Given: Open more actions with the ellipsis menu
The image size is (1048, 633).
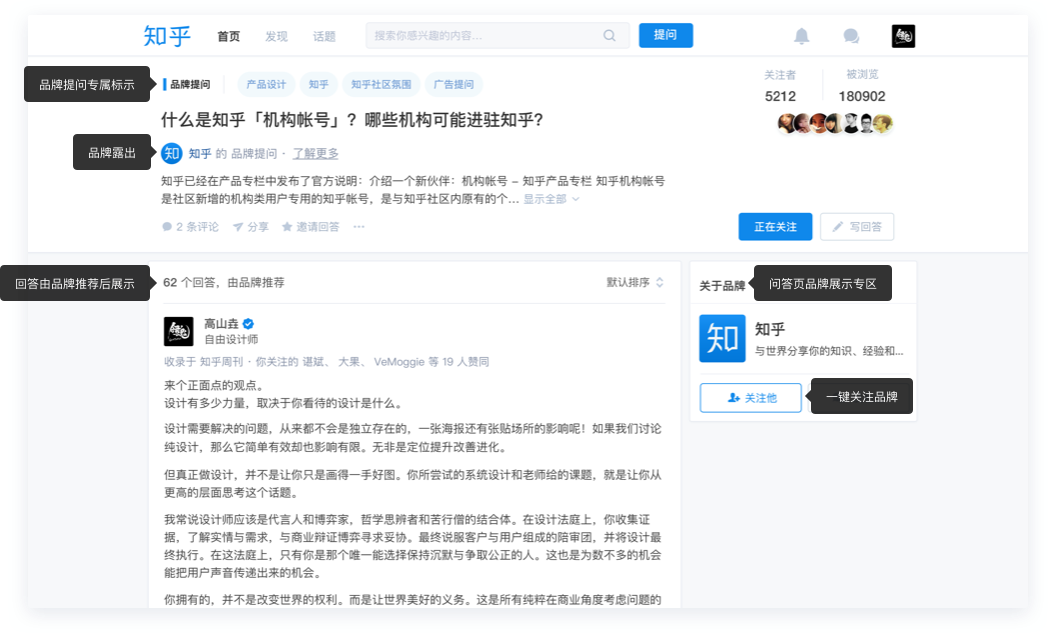Looking at the screenshot, I should [x=358, y=226].
